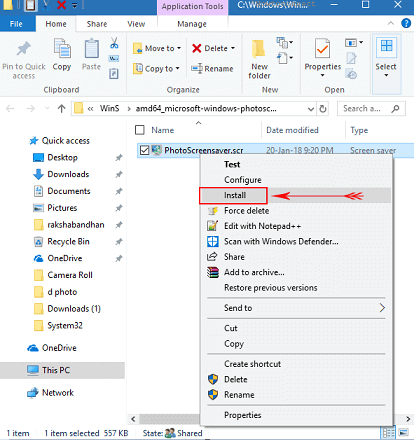The image size is (414, 440).
Task: Open the address bar history dropdown
Action: (311, 109)
